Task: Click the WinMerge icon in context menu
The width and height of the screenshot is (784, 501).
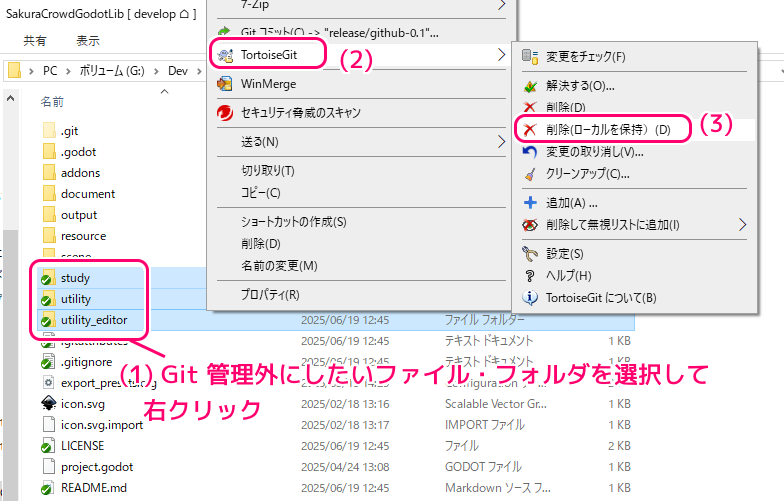Action: (225, 84)
